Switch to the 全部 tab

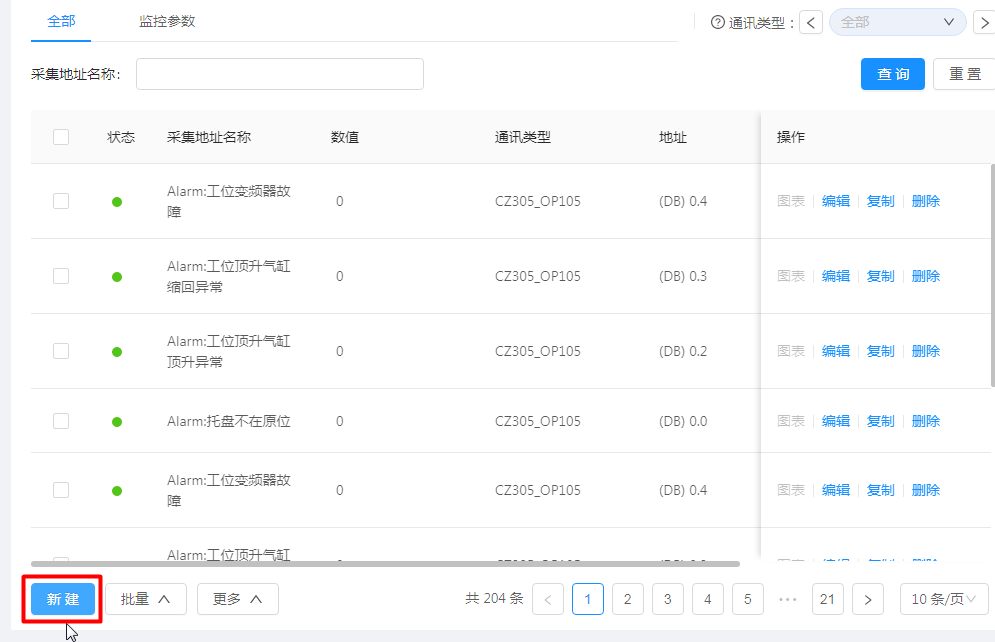[61, 21]
